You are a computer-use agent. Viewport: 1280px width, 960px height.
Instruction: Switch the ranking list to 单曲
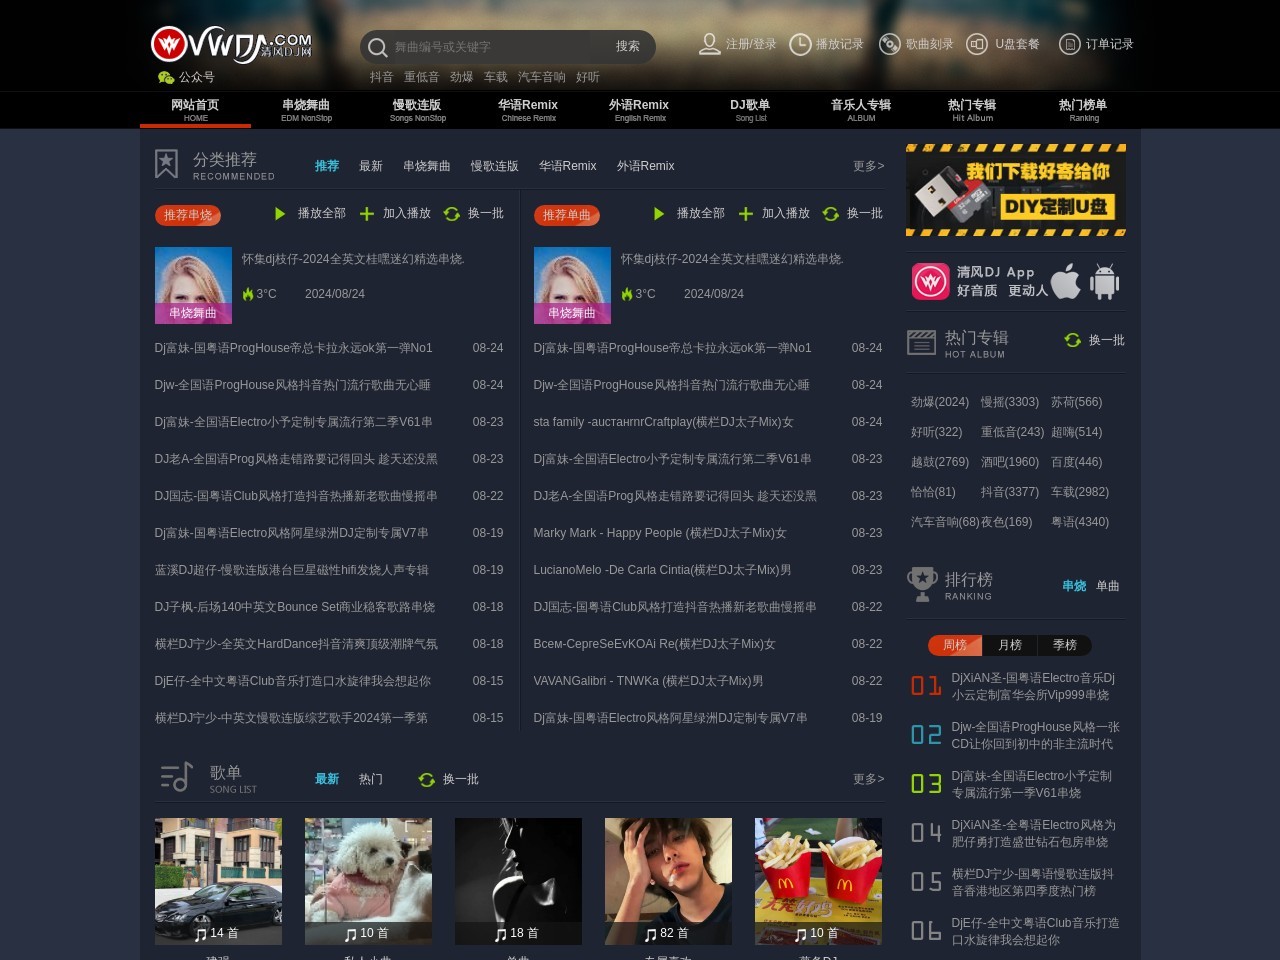[x=1106, y=586]
